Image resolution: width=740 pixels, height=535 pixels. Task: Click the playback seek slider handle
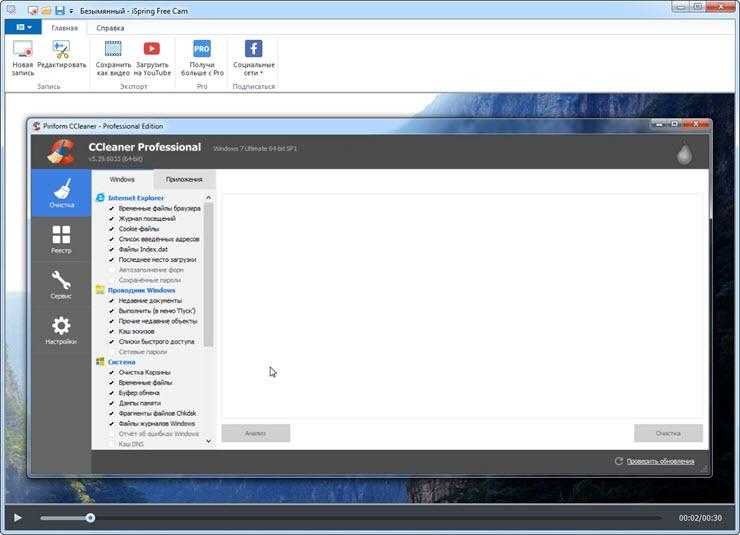click(90, 518)
